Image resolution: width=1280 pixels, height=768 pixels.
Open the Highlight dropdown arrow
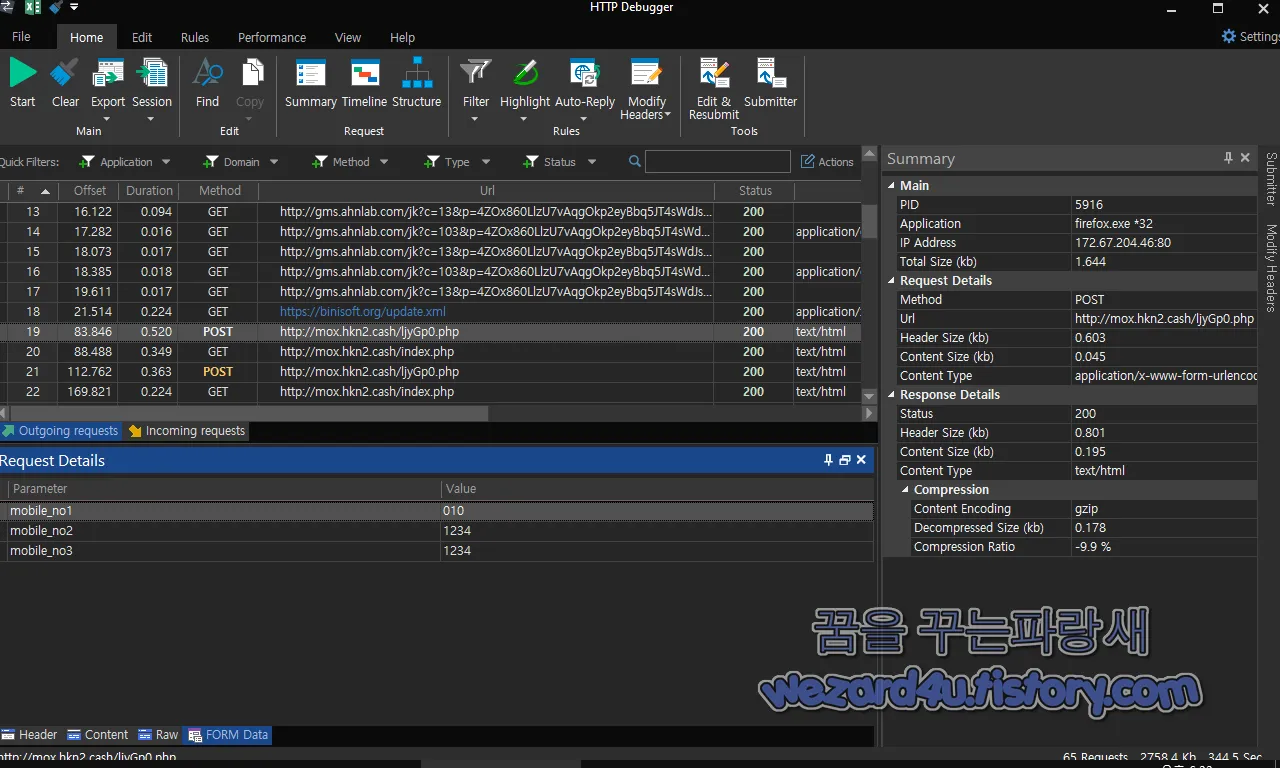[x=524, y=119]
